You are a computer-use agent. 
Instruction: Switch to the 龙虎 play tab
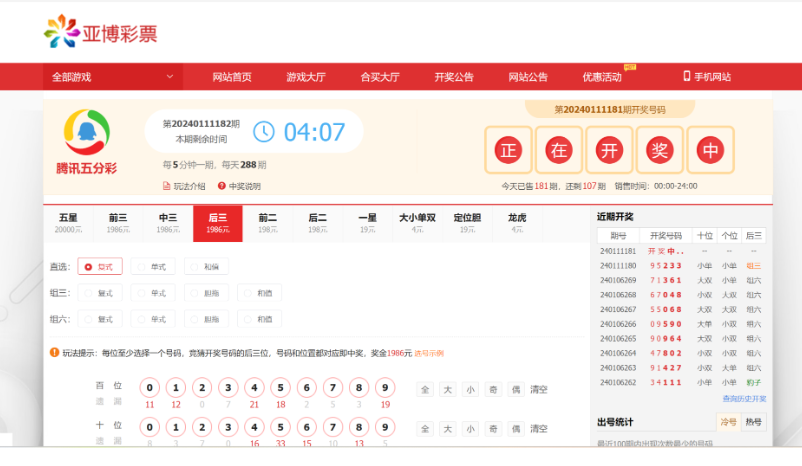tap(517, 223)
